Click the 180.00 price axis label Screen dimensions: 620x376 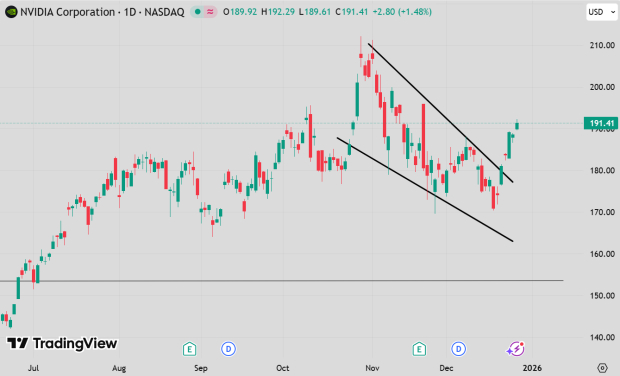[x=602, y=170]
